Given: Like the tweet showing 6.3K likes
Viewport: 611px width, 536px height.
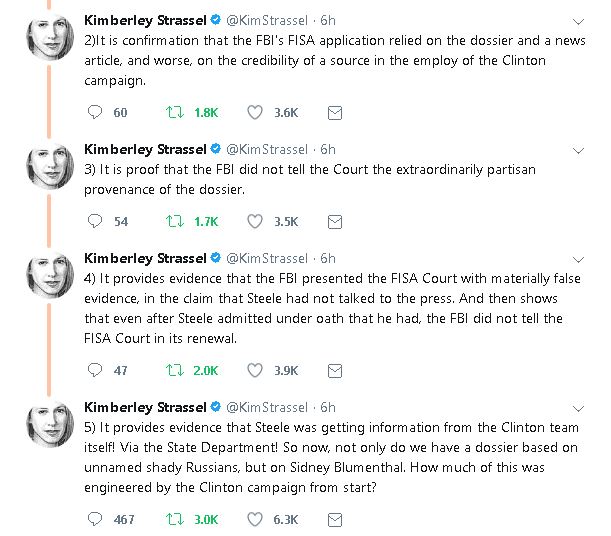Looking at the screenshot, I should (255, 519).
